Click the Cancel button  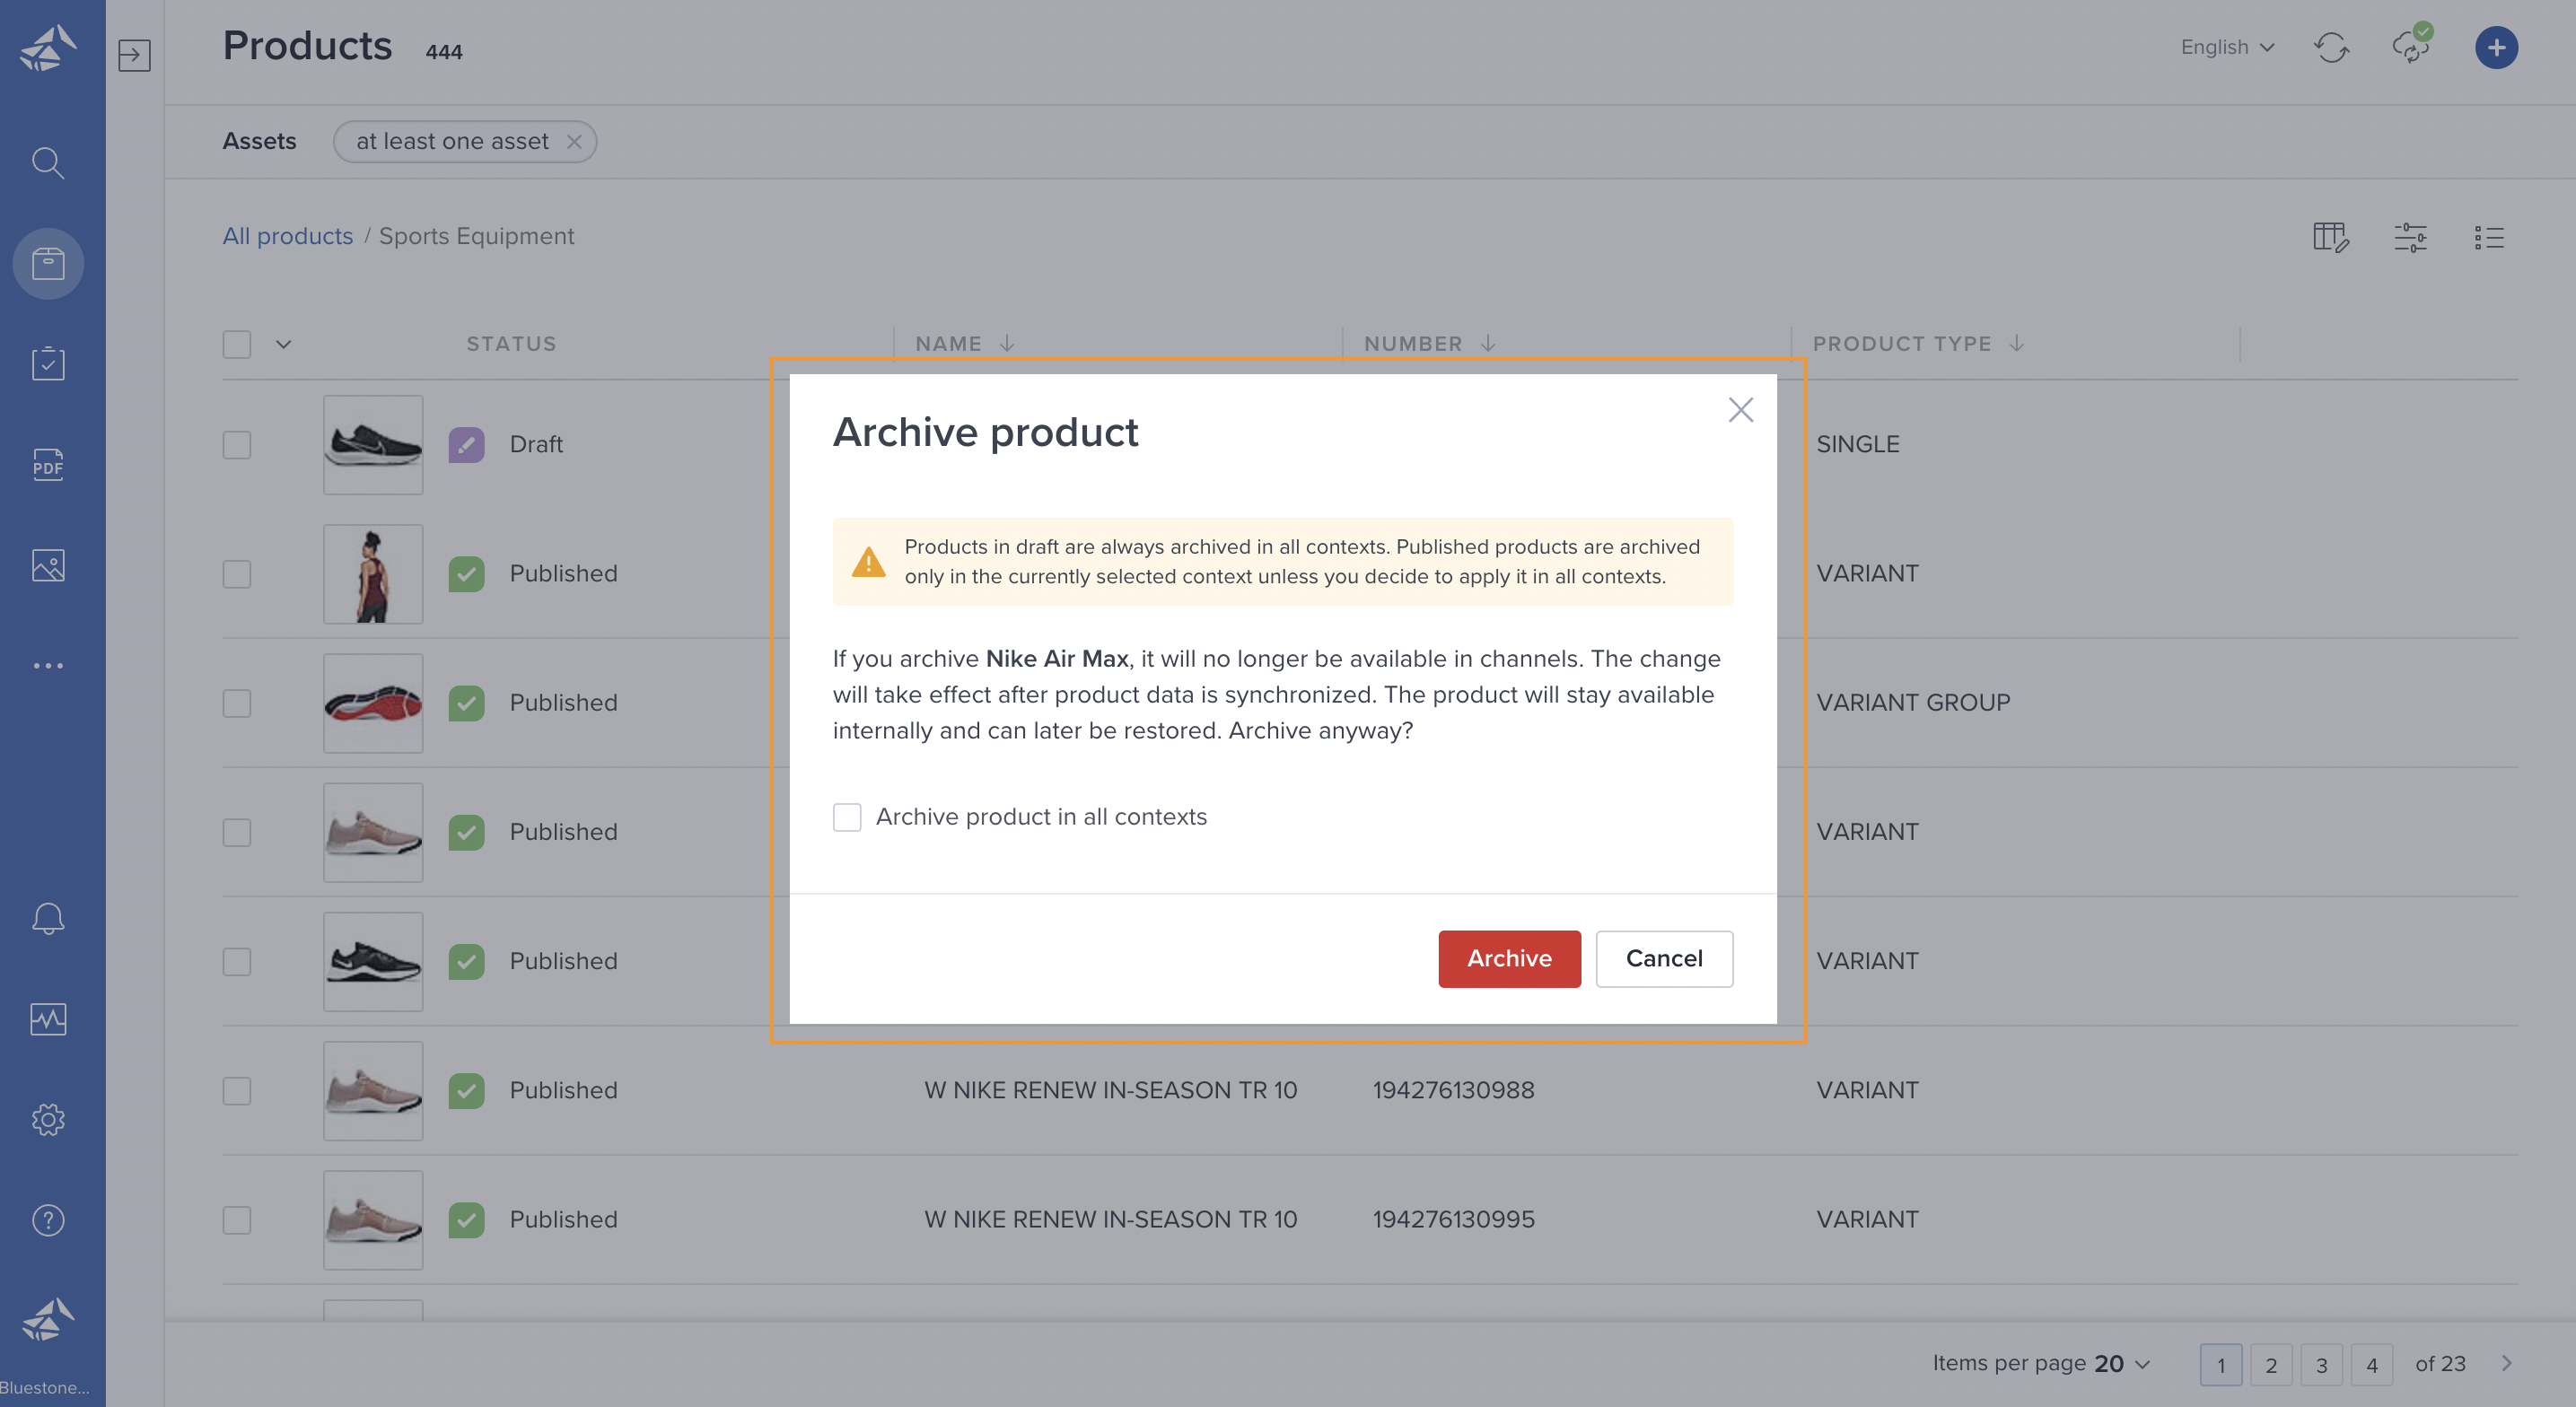pos(1664,958)
